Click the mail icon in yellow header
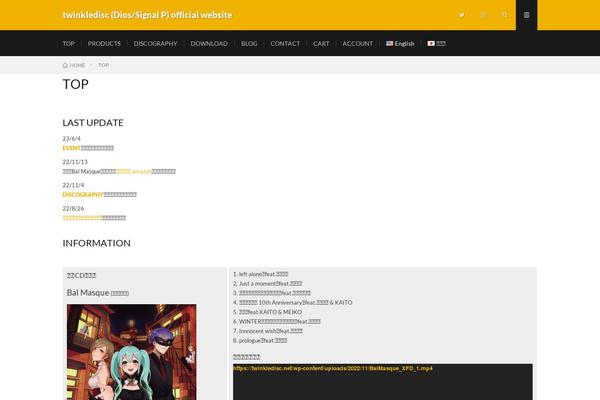 (483, 15)
